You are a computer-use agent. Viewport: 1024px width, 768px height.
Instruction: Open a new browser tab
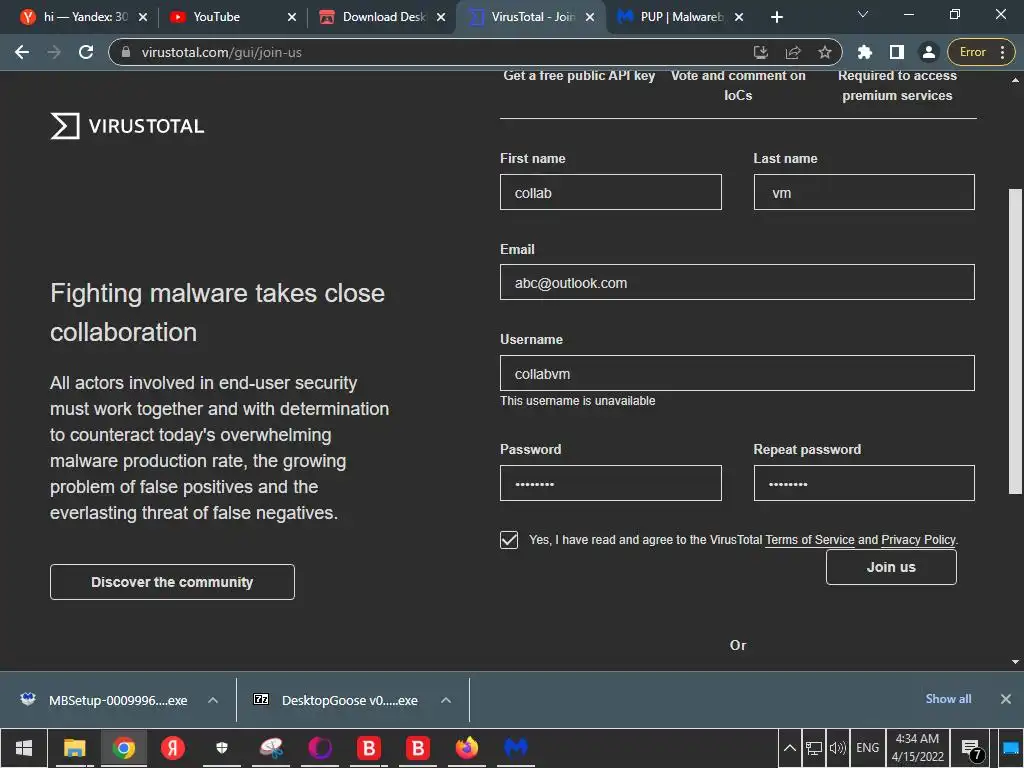pos(776,17)
